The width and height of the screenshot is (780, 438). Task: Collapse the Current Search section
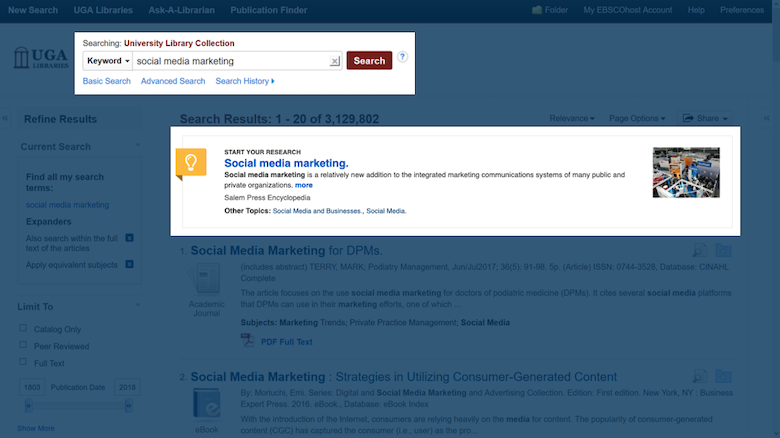point(138,145)
